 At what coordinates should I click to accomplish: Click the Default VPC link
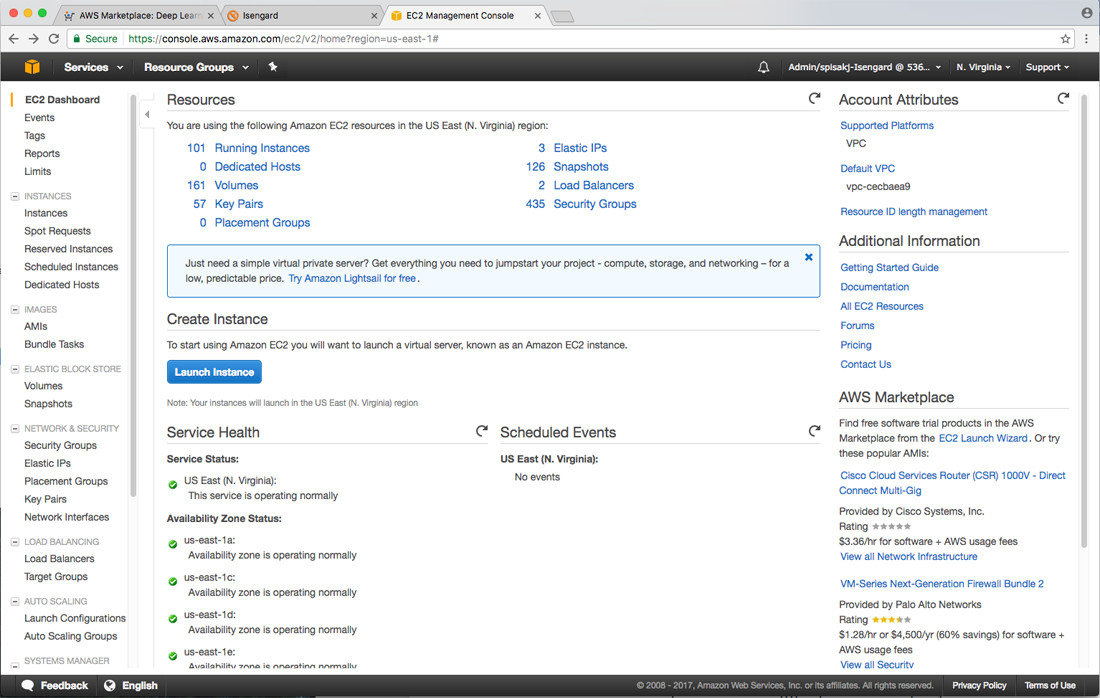point(868,168)
